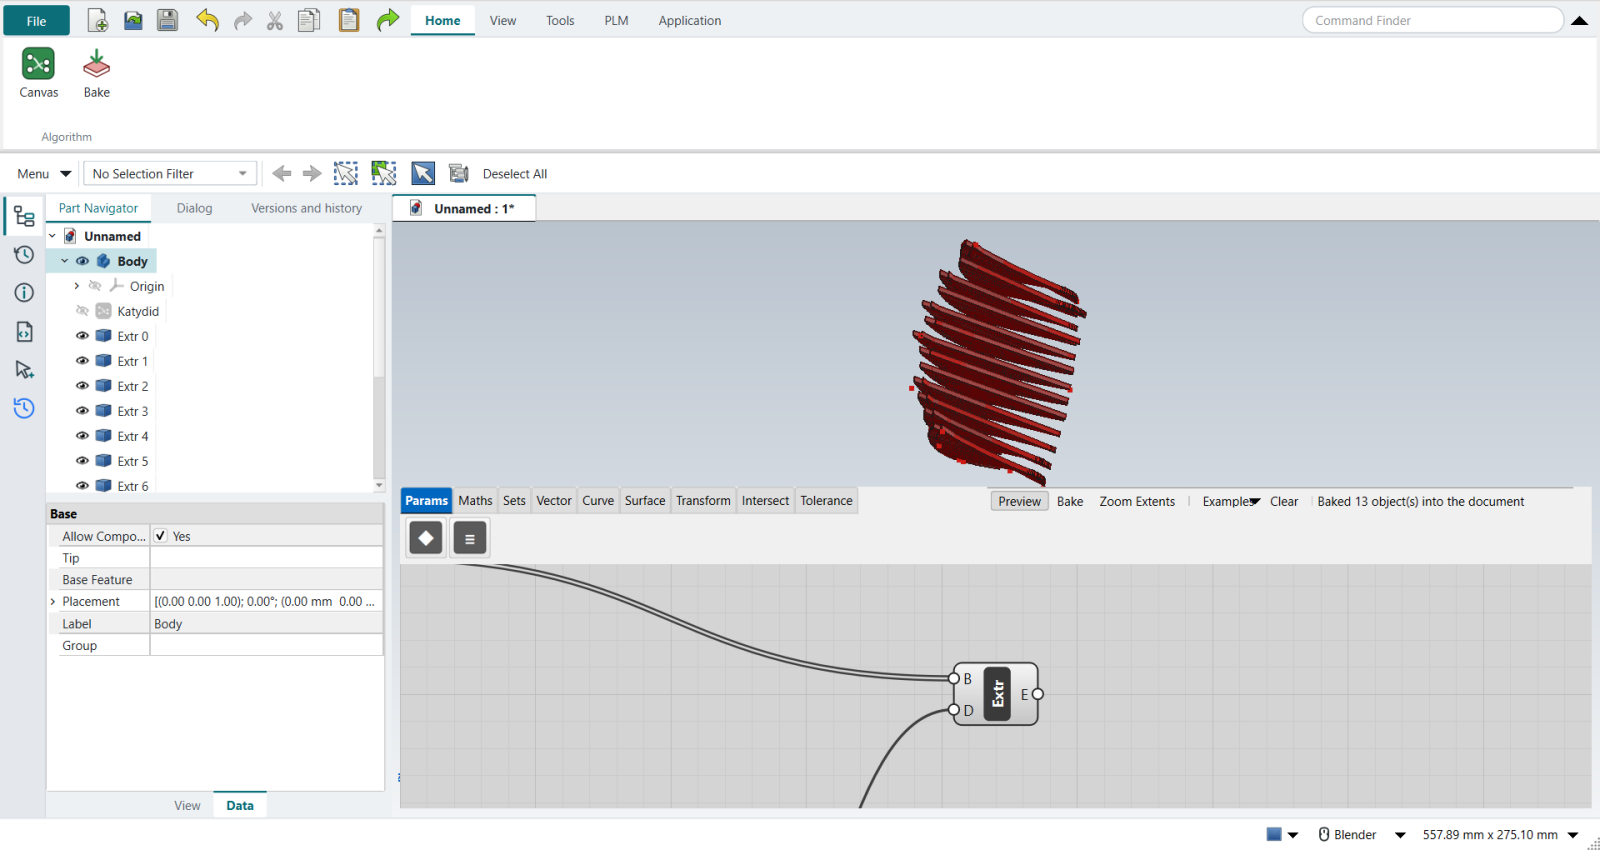Click the green refresh arrow icon
Image resolution: width=1600 pixels, height=850 pixels.
click(x=388, y=20)
